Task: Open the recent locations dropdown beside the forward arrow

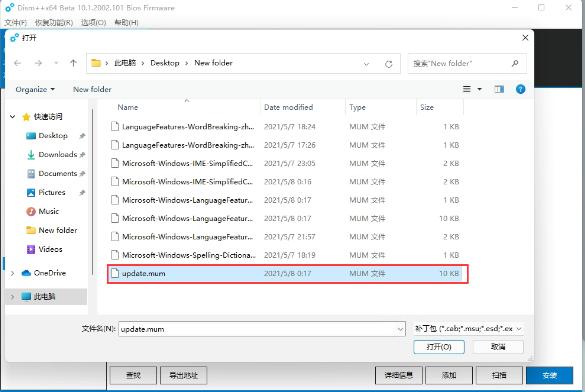Action: pyautogui.click(x=56, y=63)
